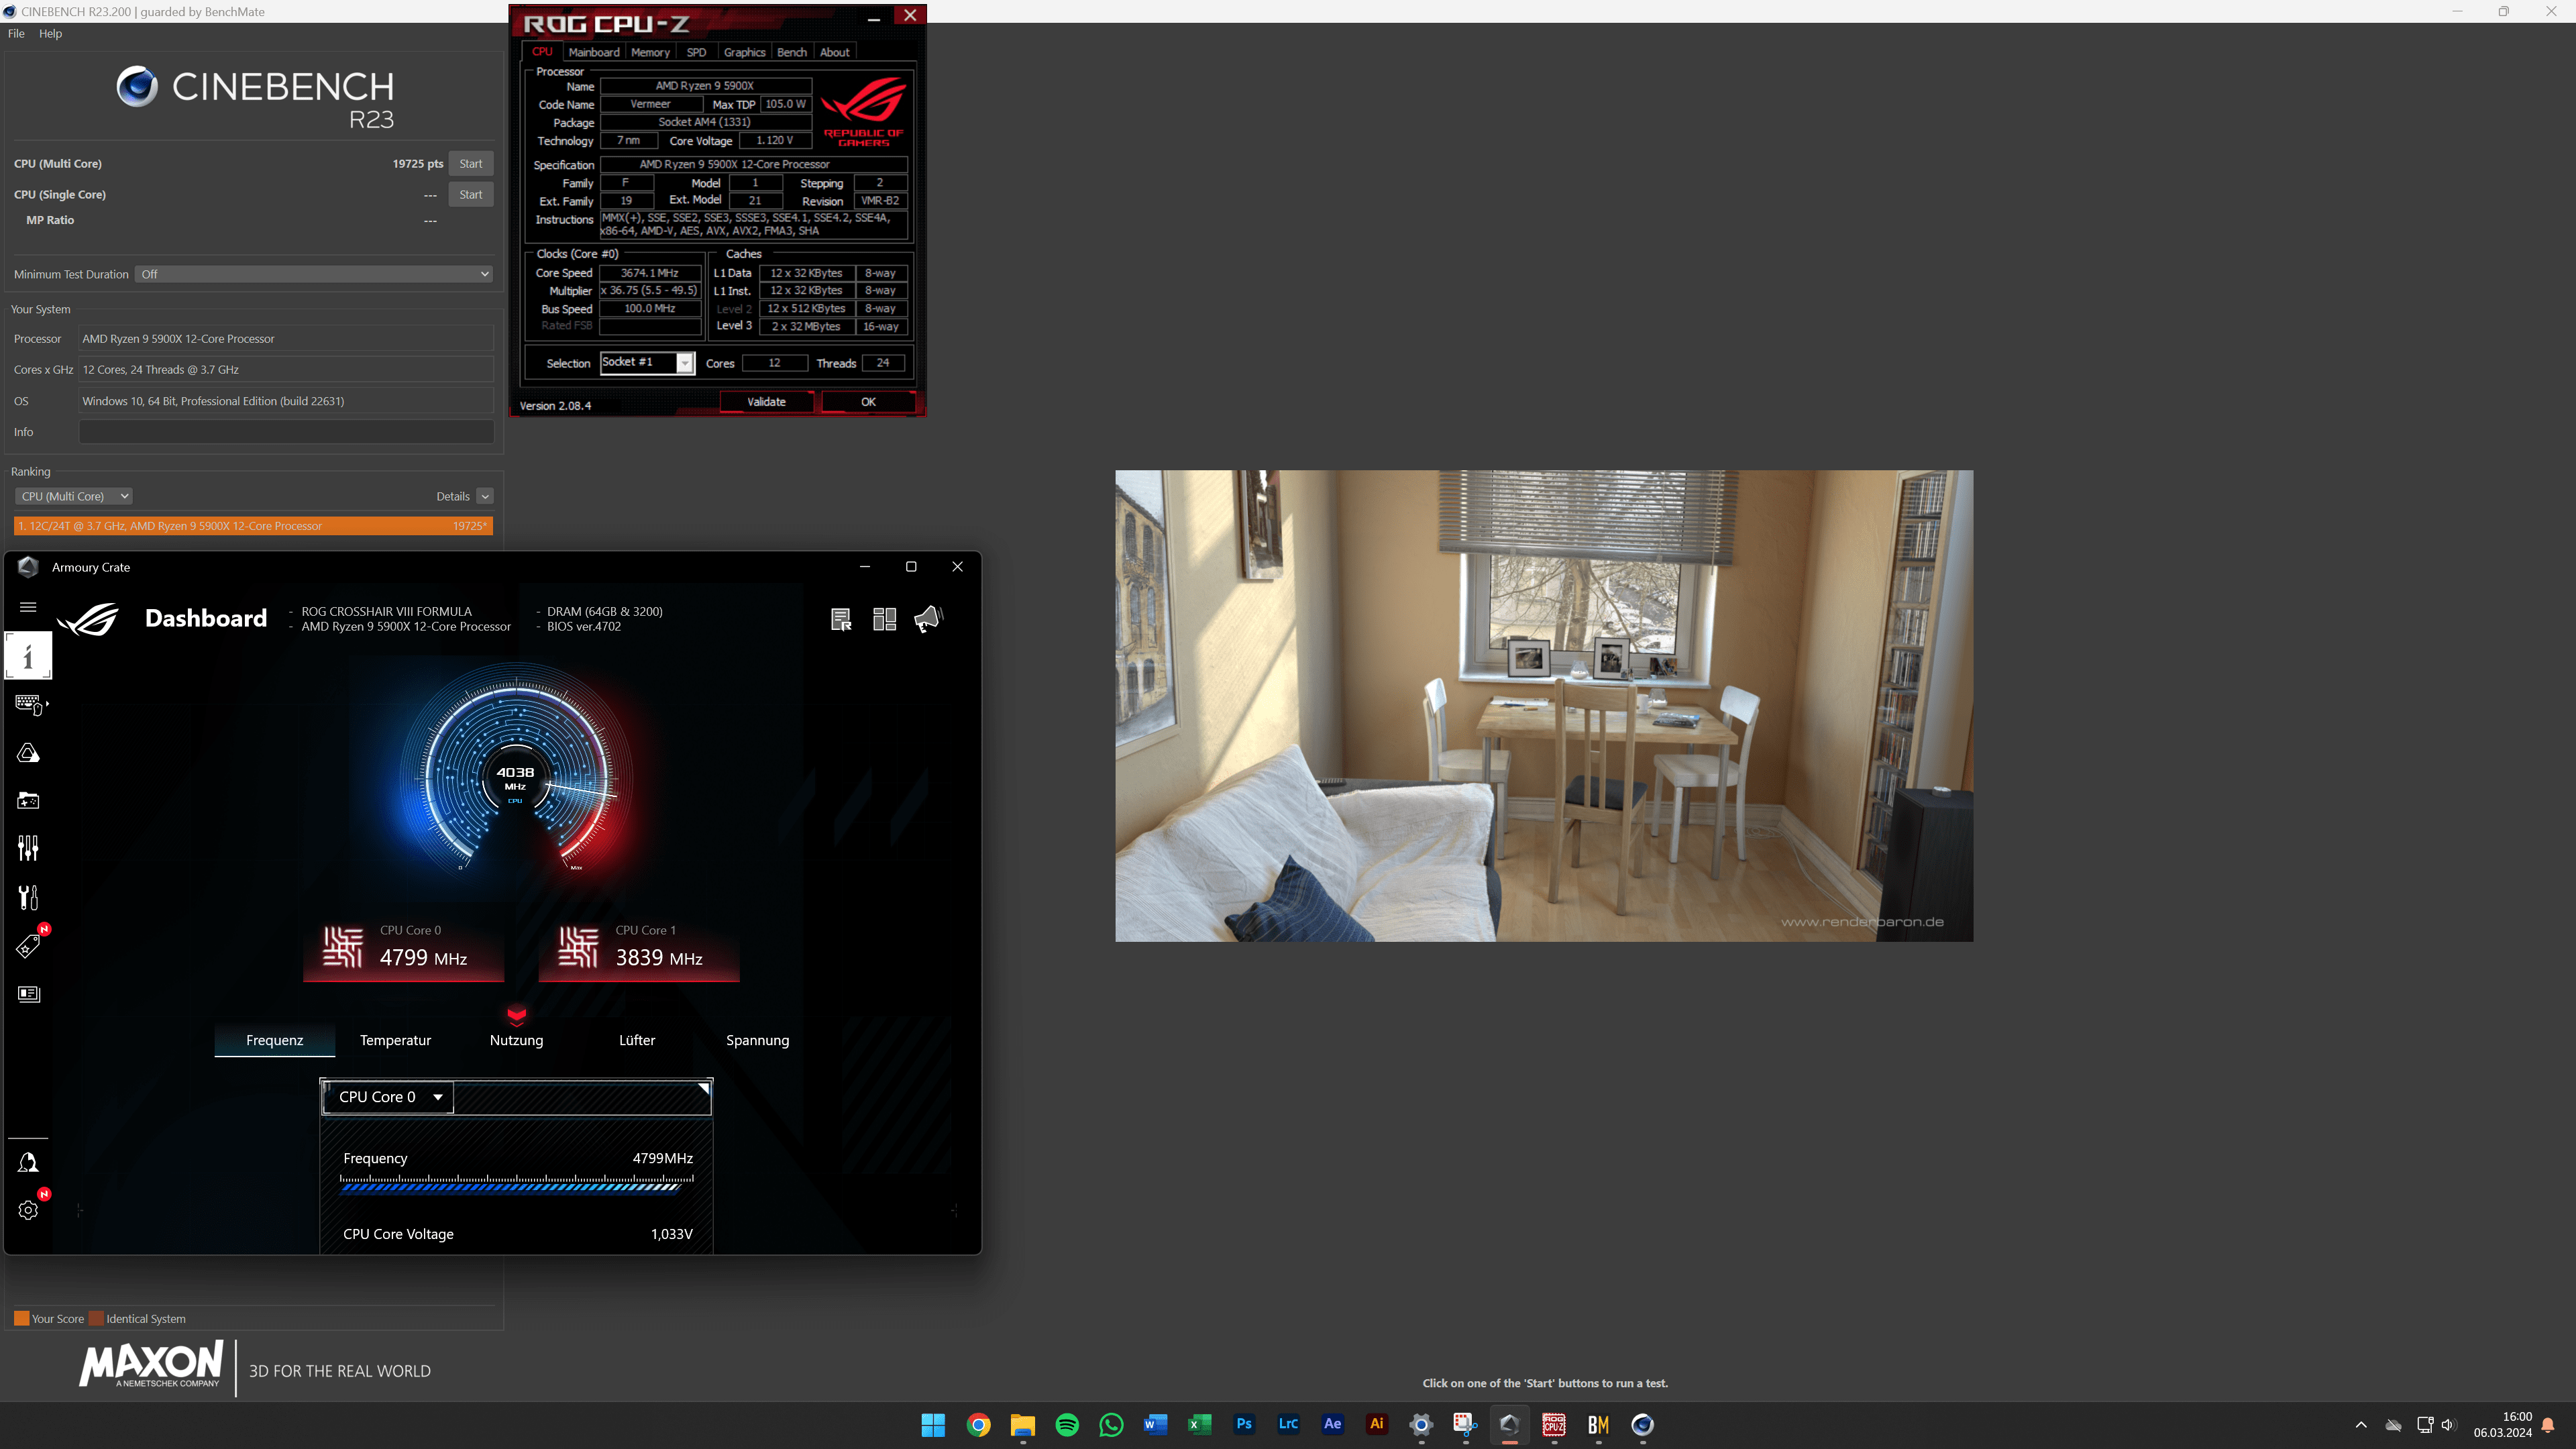Open the Armoury Crate hamburger menu
Image resolution: width=2576 pixels, height=1449 pixels.
pos(28,607)
